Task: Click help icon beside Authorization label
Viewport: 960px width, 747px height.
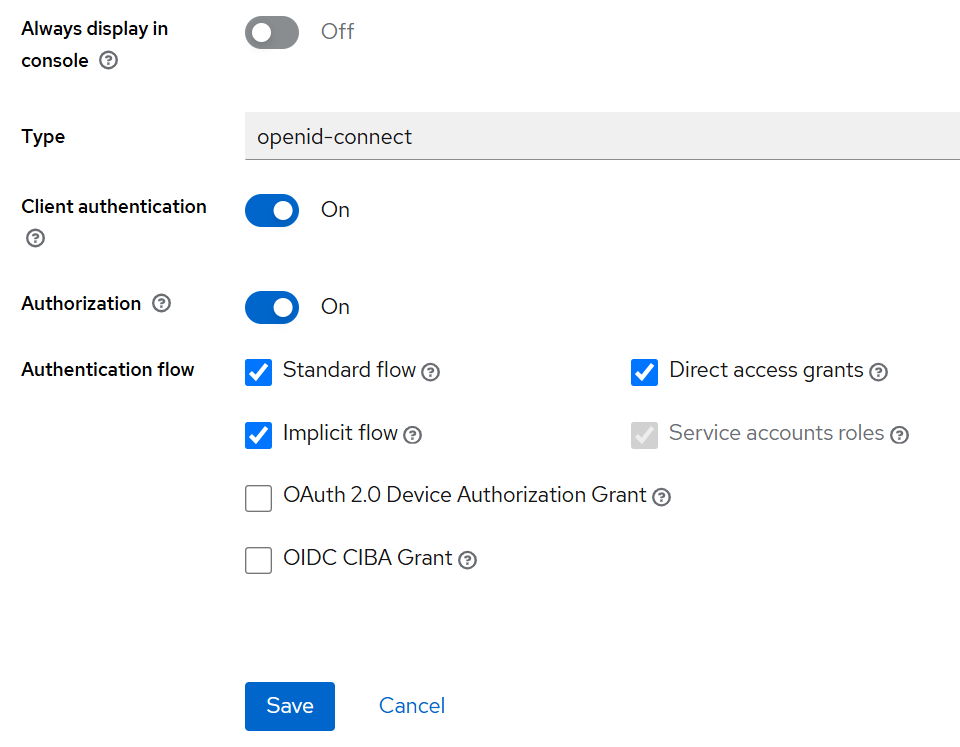Action: click(x=161, y=303)
